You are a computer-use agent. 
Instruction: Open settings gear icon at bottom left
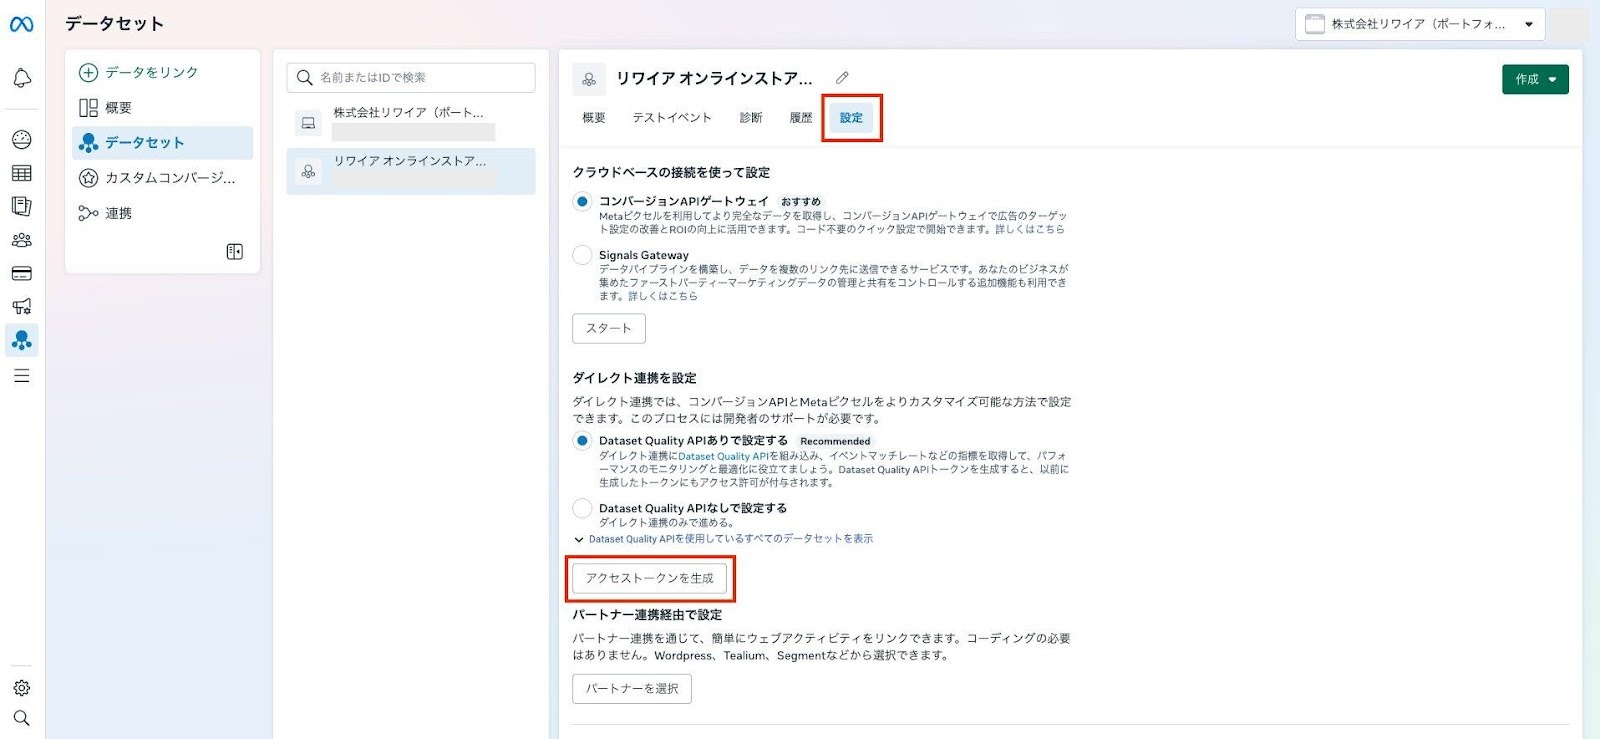pyautogui.click(x=22, y=688)
